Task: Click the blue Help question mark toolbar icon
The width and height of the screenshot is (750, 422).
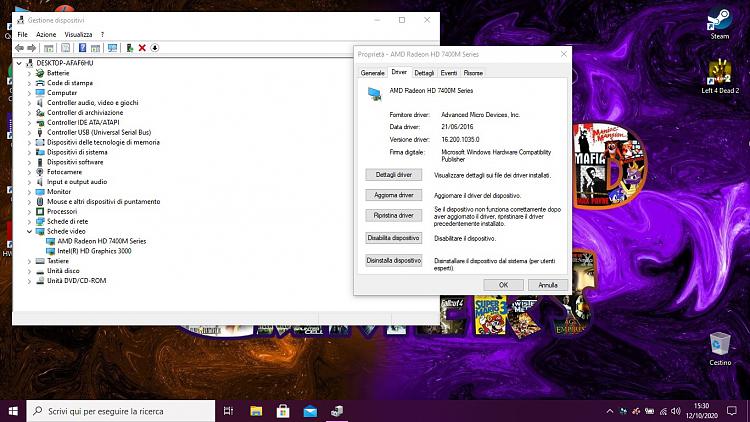Action: tap(82, 48)
